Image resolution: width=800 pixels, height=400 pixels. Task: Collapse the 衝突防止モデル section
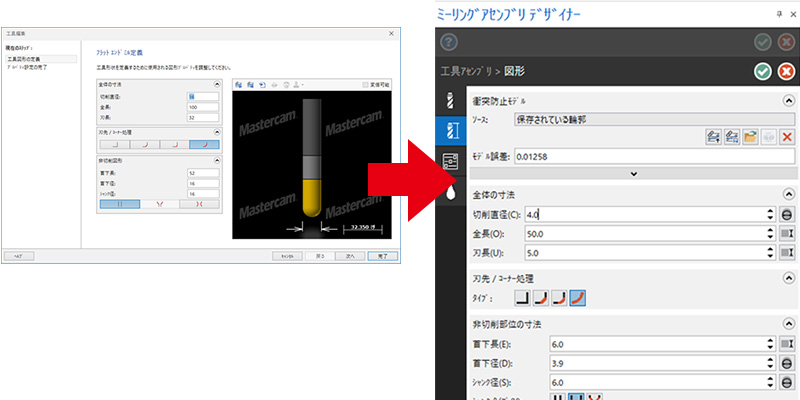click(x=786, y=101)
